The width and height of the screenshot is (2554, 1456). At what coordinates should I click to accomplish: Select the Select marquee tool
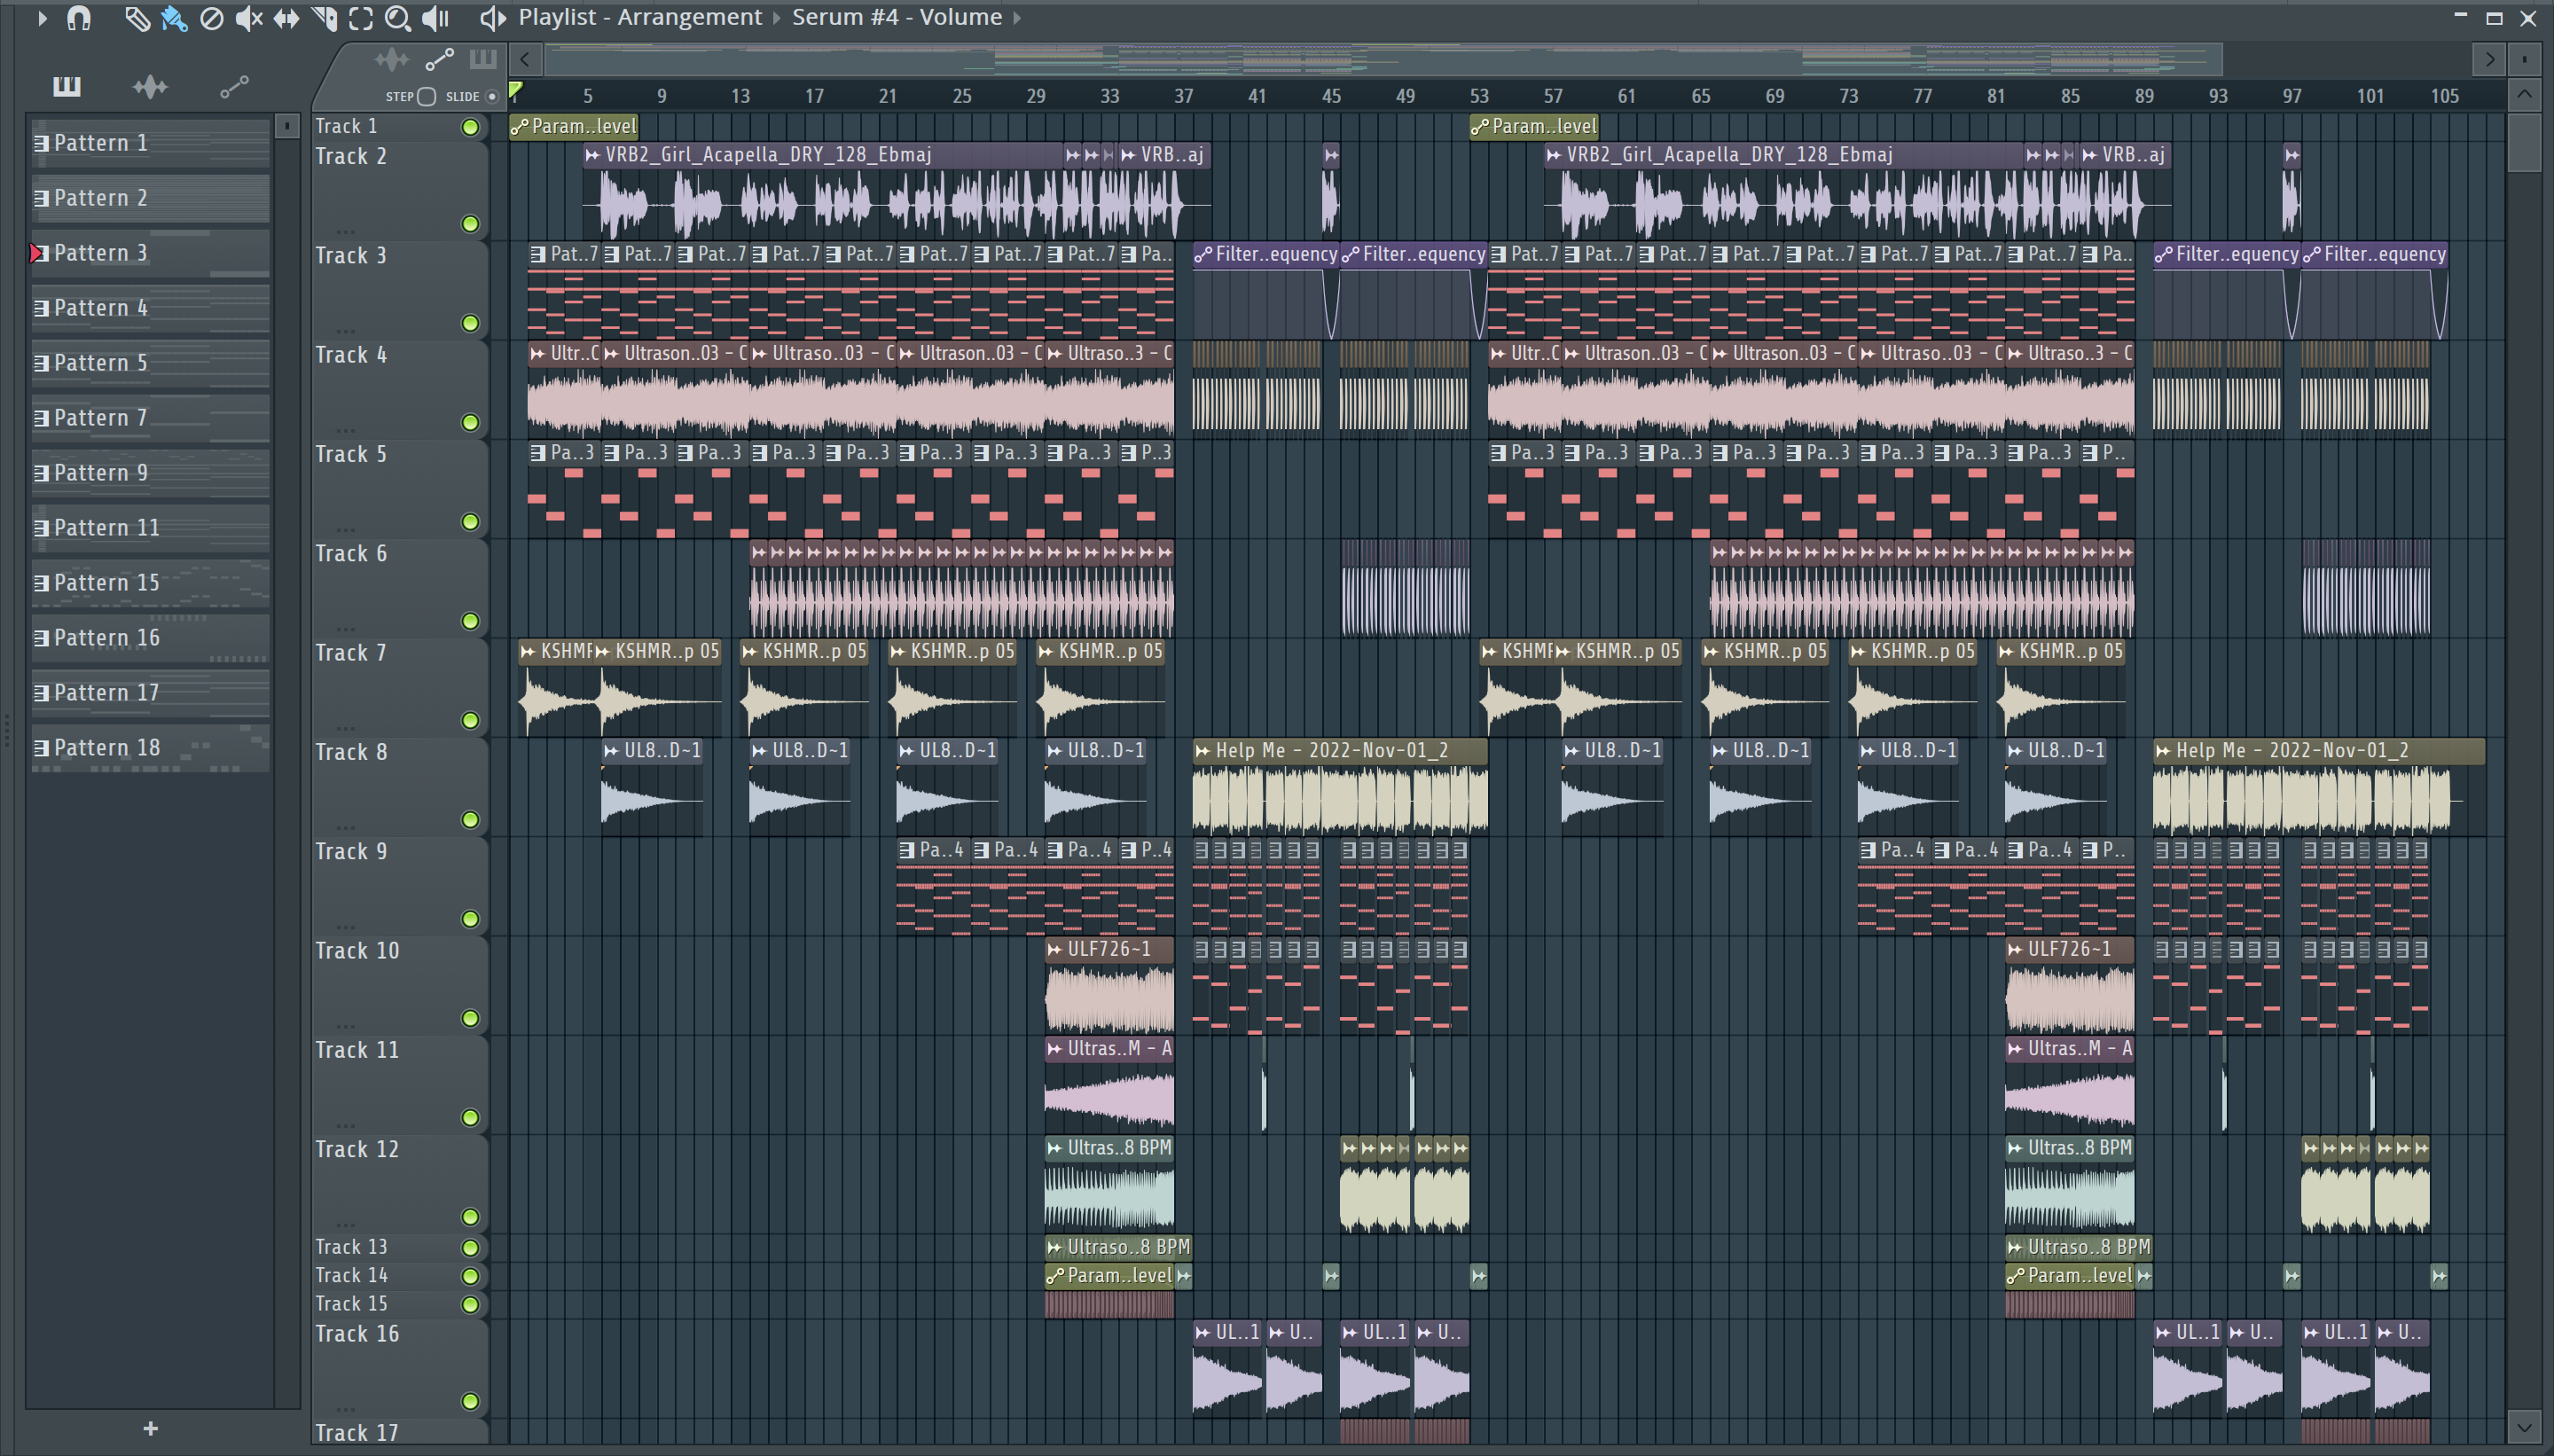point(361,18)
